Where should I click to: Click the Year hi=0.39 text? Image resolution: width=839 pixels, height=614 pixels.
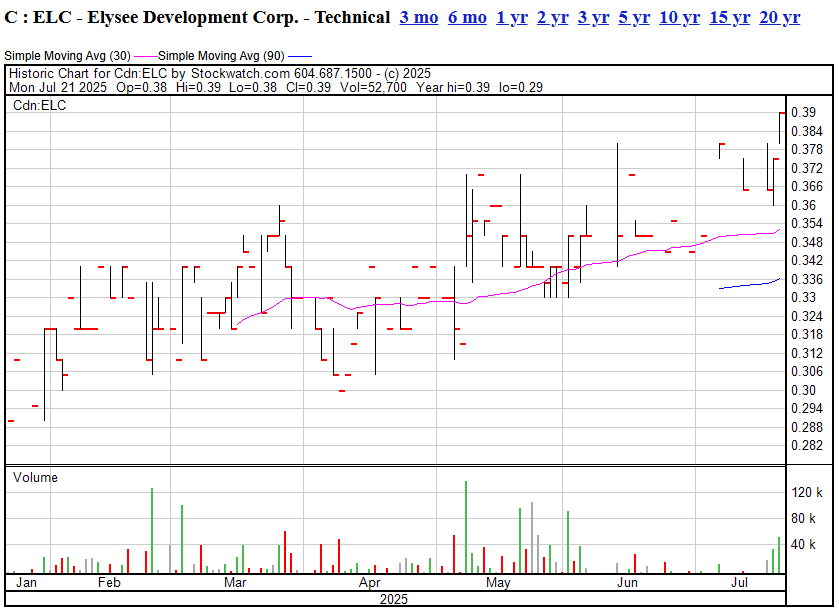click(x=453, y=87)
